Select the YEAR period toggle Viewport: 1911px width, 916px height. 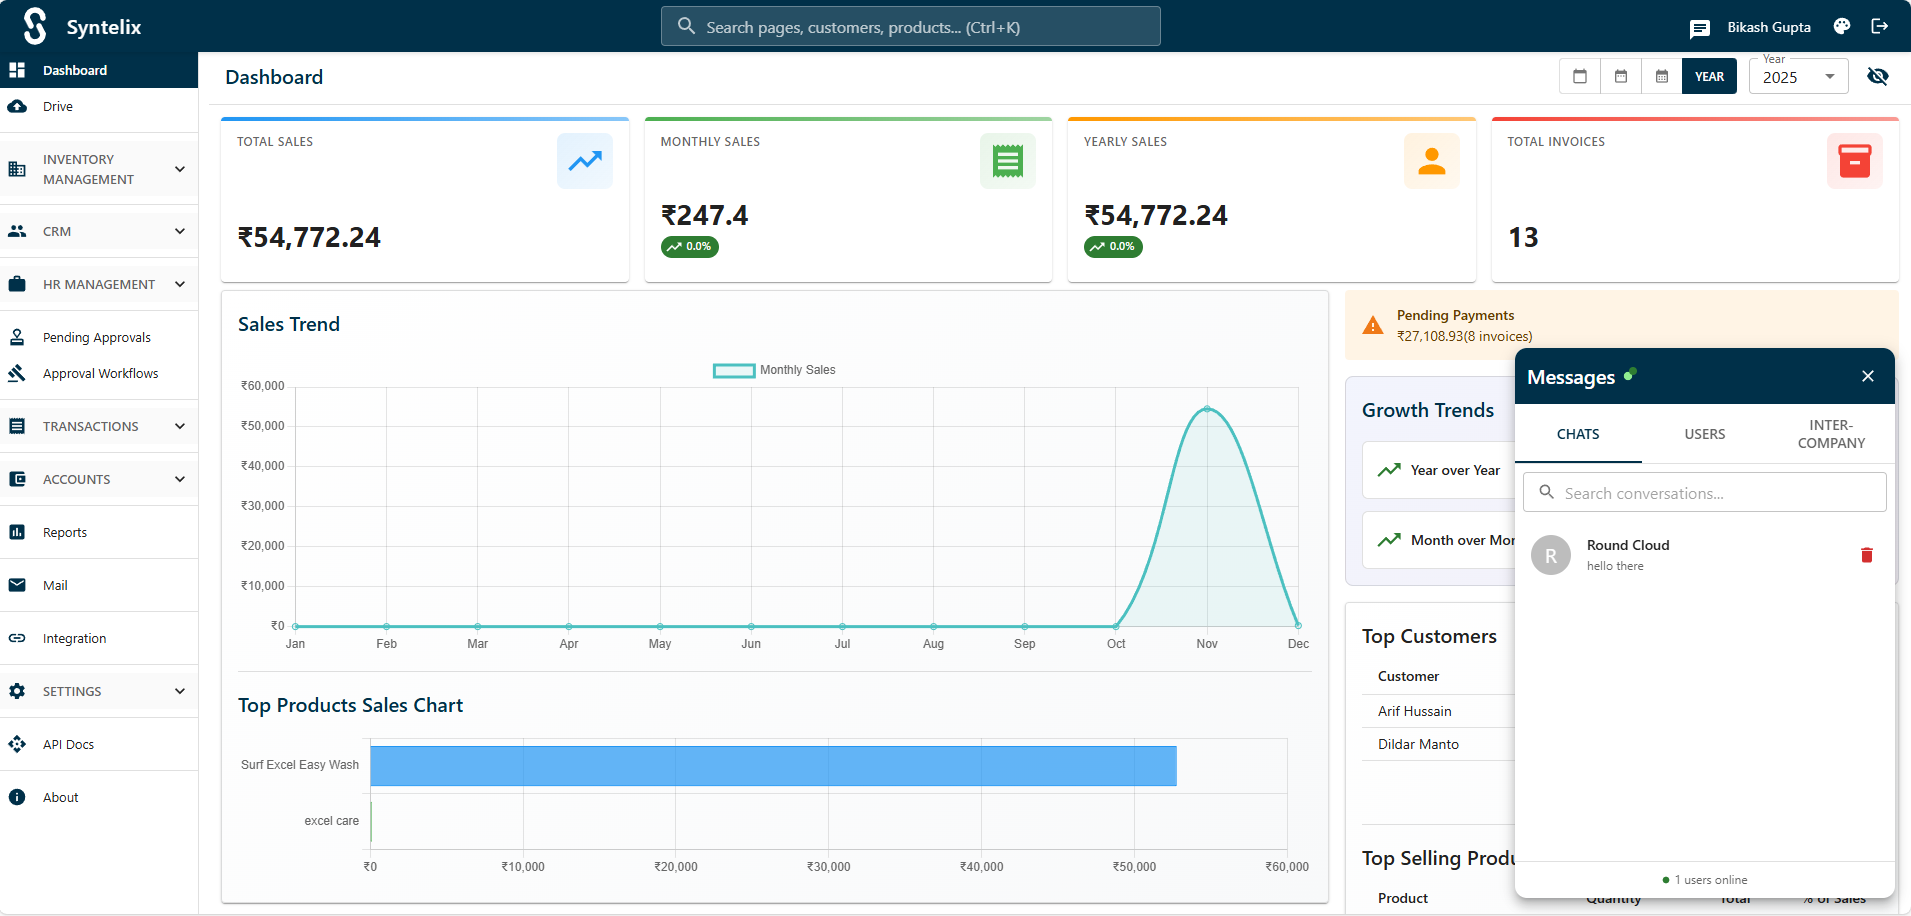pos(1708,77)
